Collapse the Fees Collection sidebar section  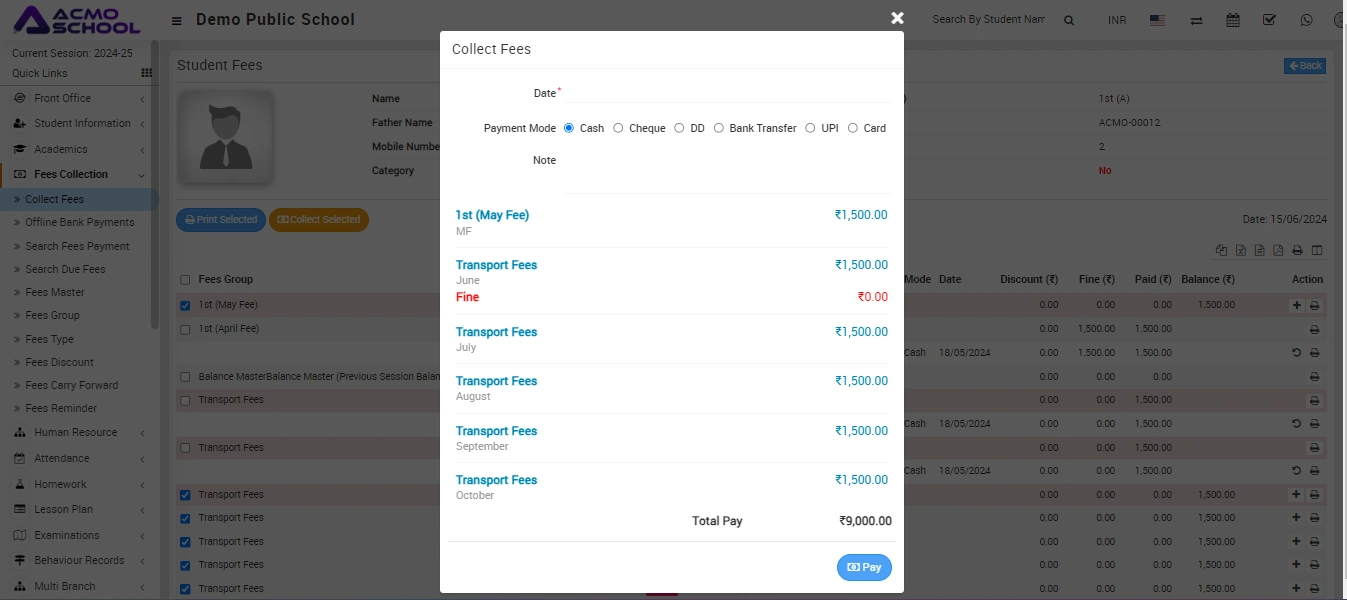[80, 174]
